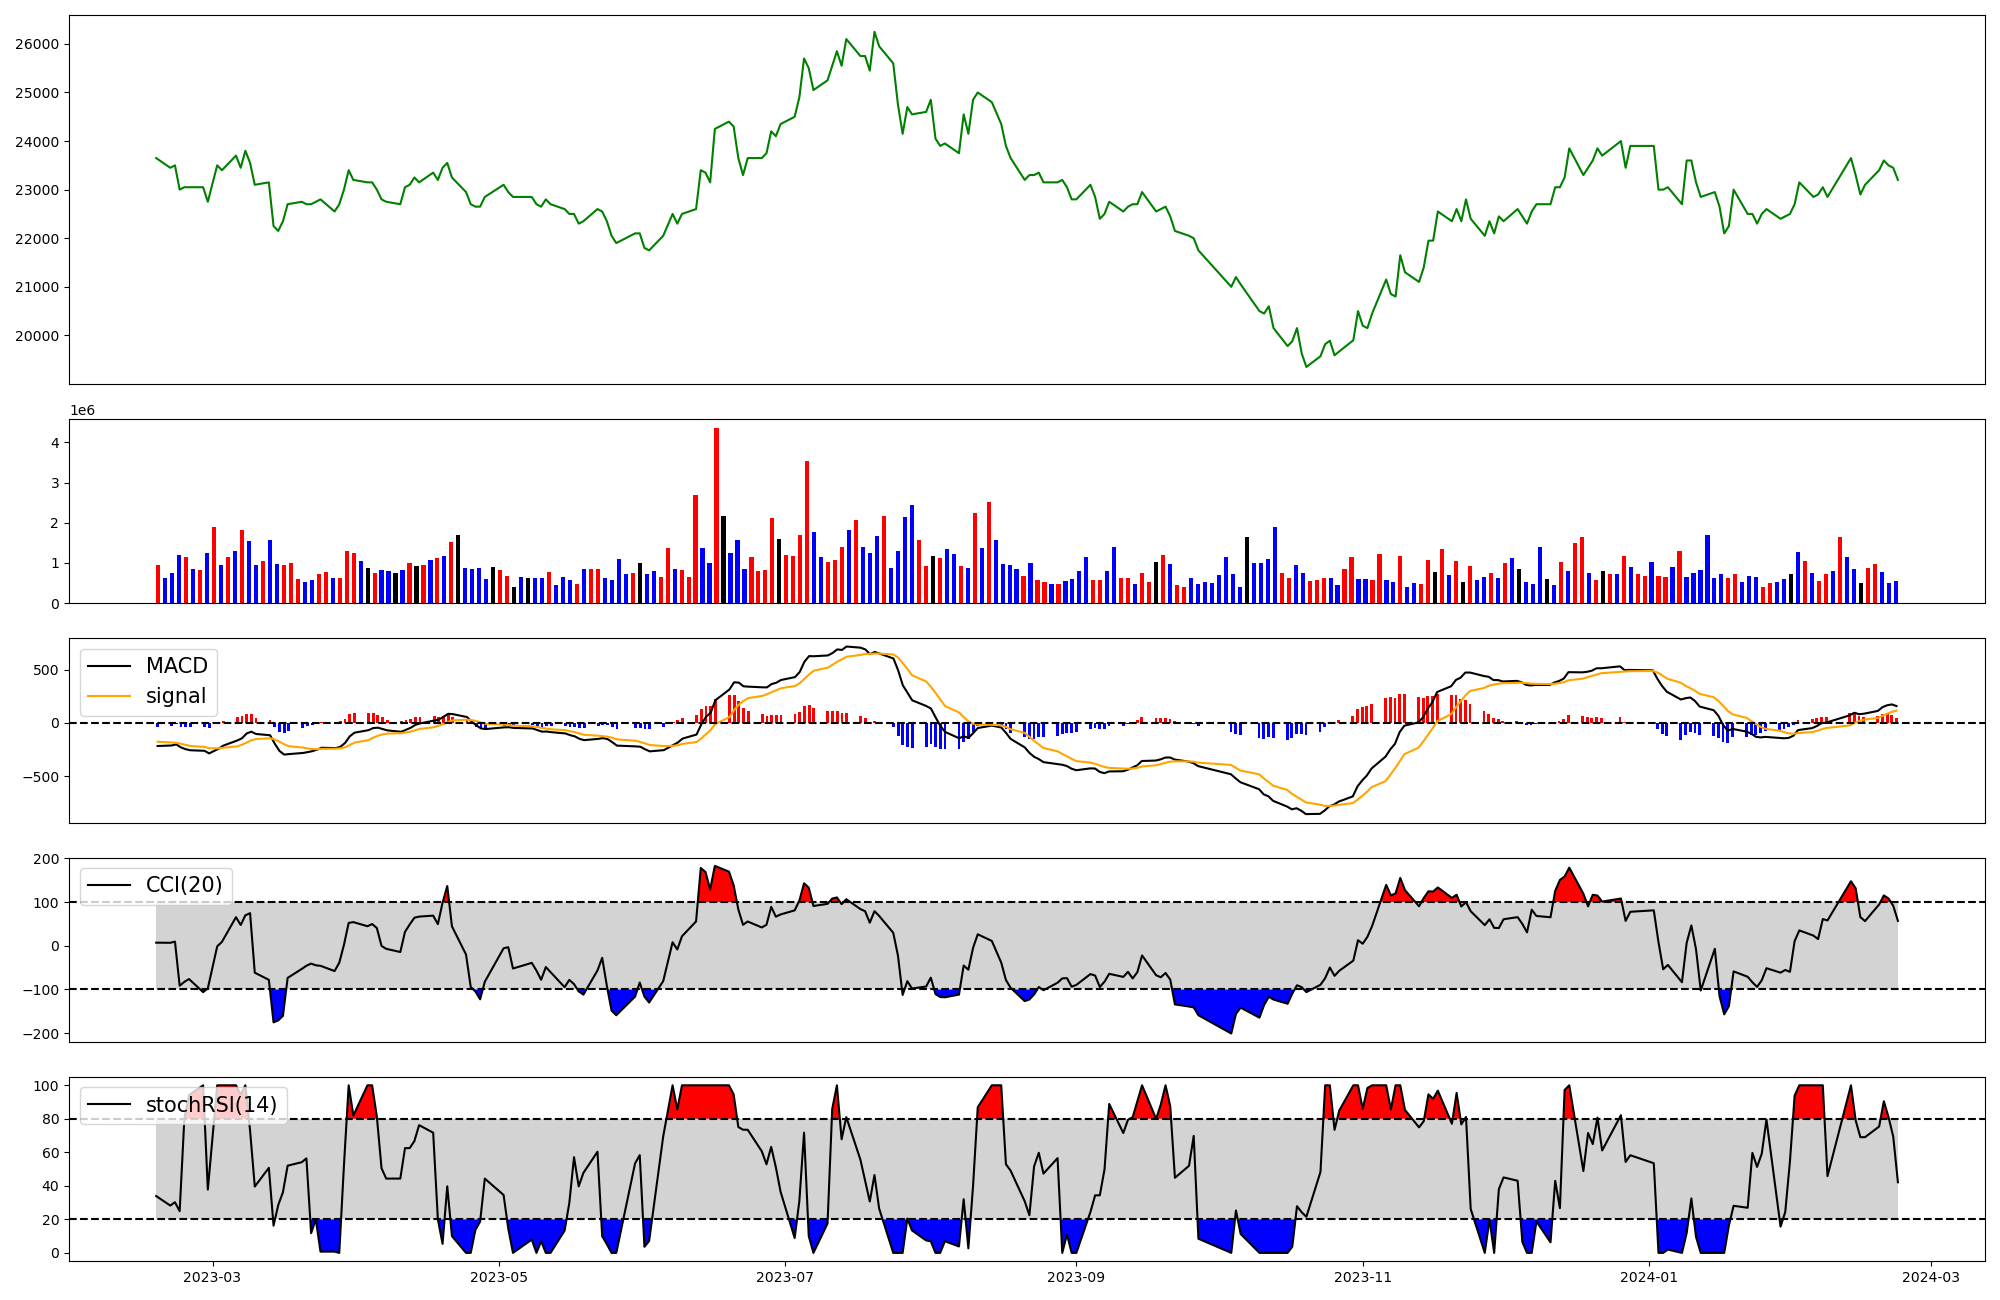
Task: Click the 20000 price axis label
Action: click(x=37, y=336)
